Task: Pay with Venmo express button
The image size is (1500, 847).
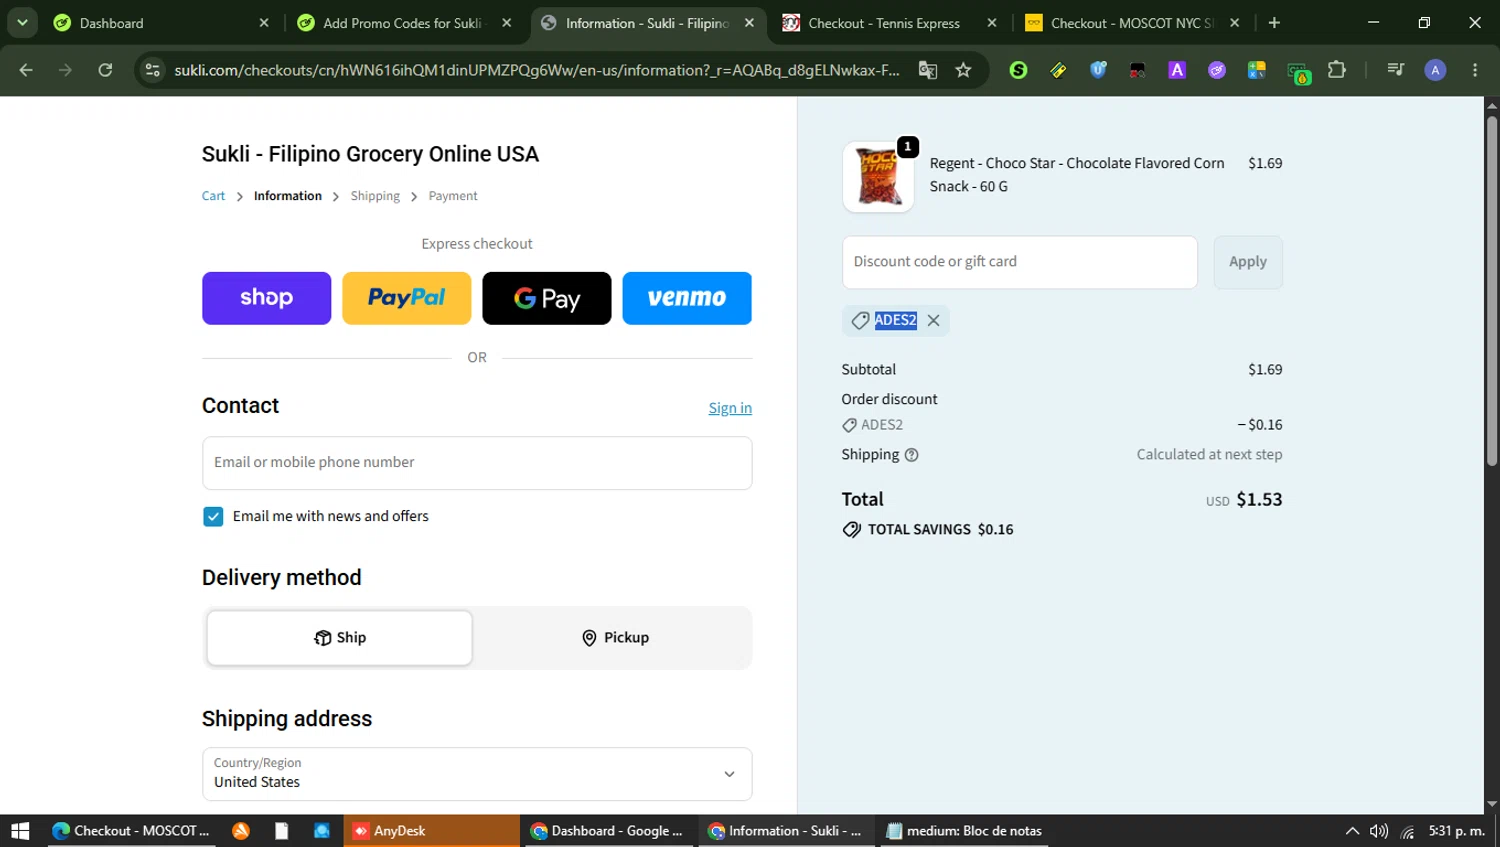Action: [687, 298]
